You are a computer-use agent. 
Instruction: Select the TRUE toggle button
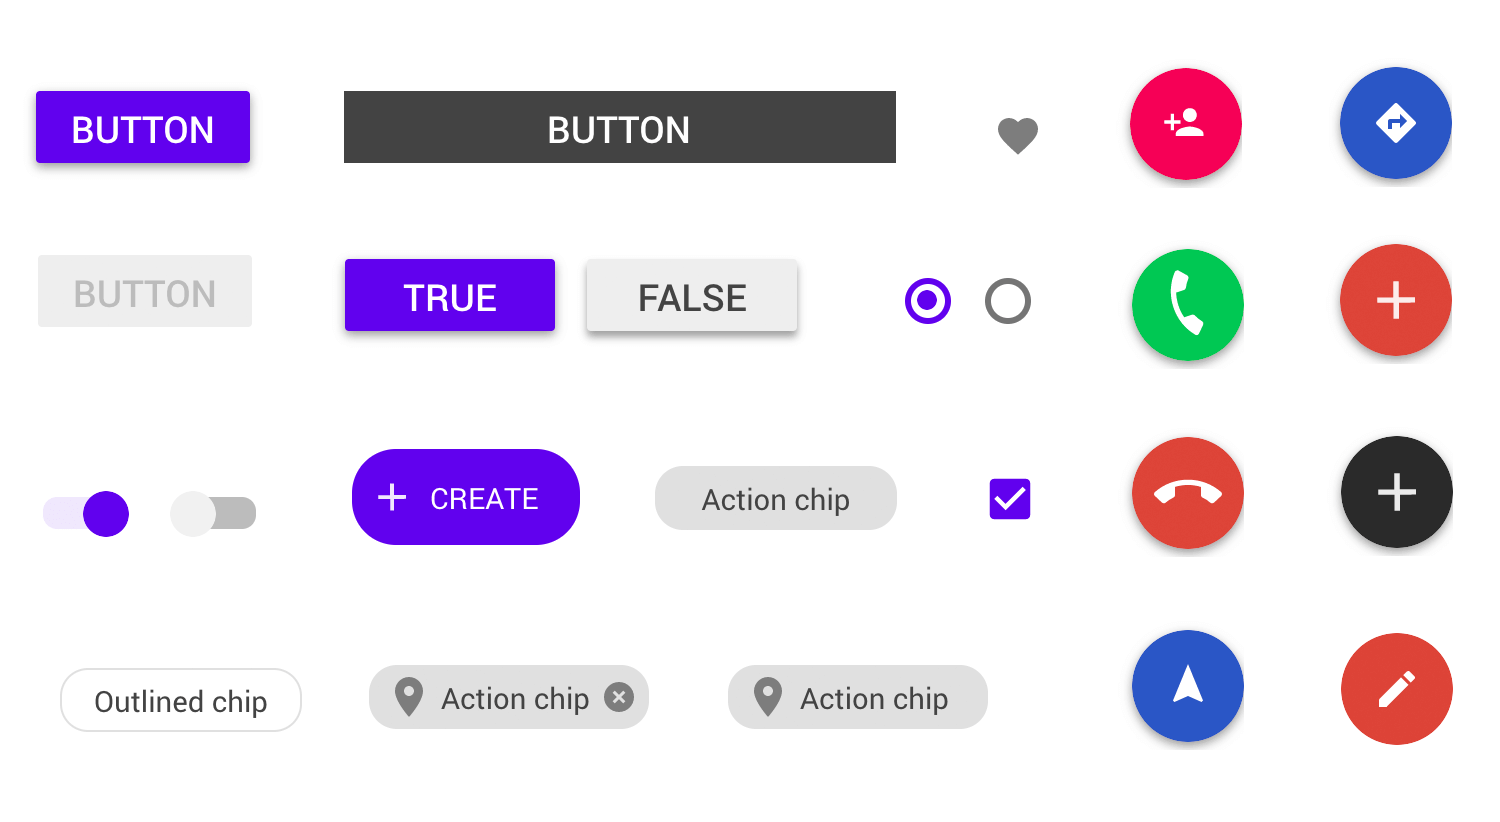coord(449,295)
